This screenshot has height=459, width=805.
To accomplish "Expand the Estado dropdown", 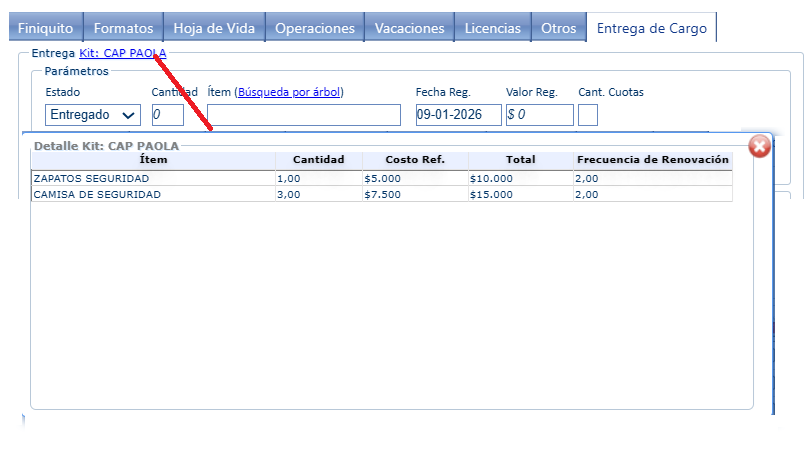I will (x=94, y=115).
